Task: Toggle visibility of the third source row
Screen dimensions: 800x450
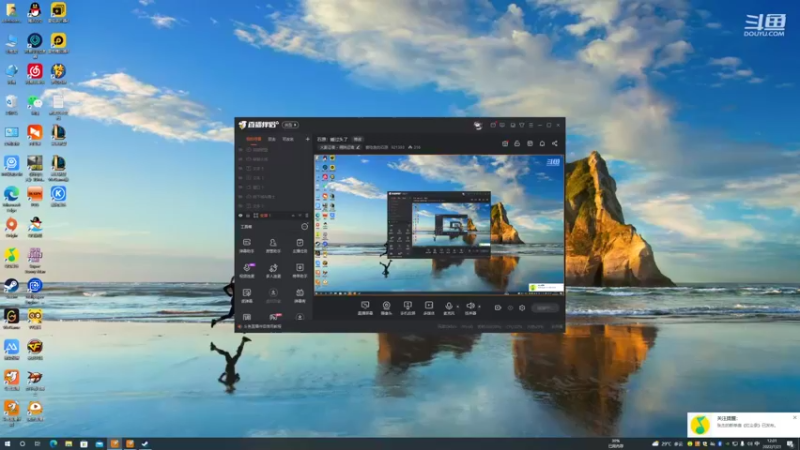Action: 241,168
